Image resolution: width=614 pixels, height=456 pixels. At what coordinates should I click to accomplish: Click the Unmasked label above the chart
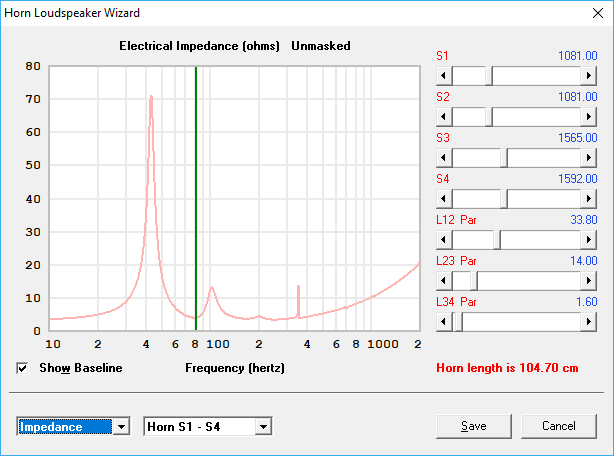tap(321, 46)
